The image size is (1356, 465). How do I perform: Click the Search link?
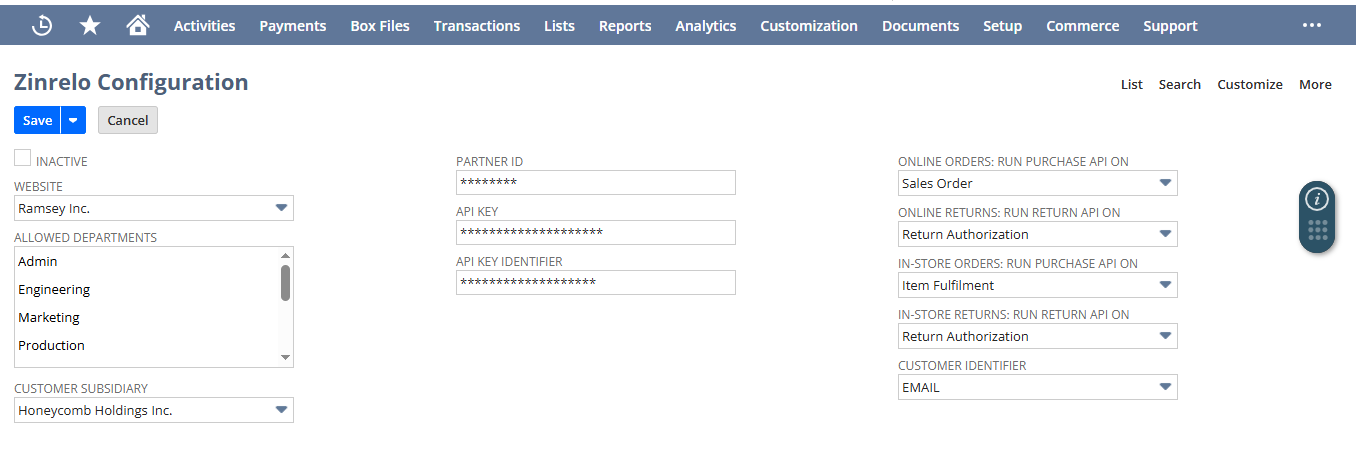coord(1180,84)
